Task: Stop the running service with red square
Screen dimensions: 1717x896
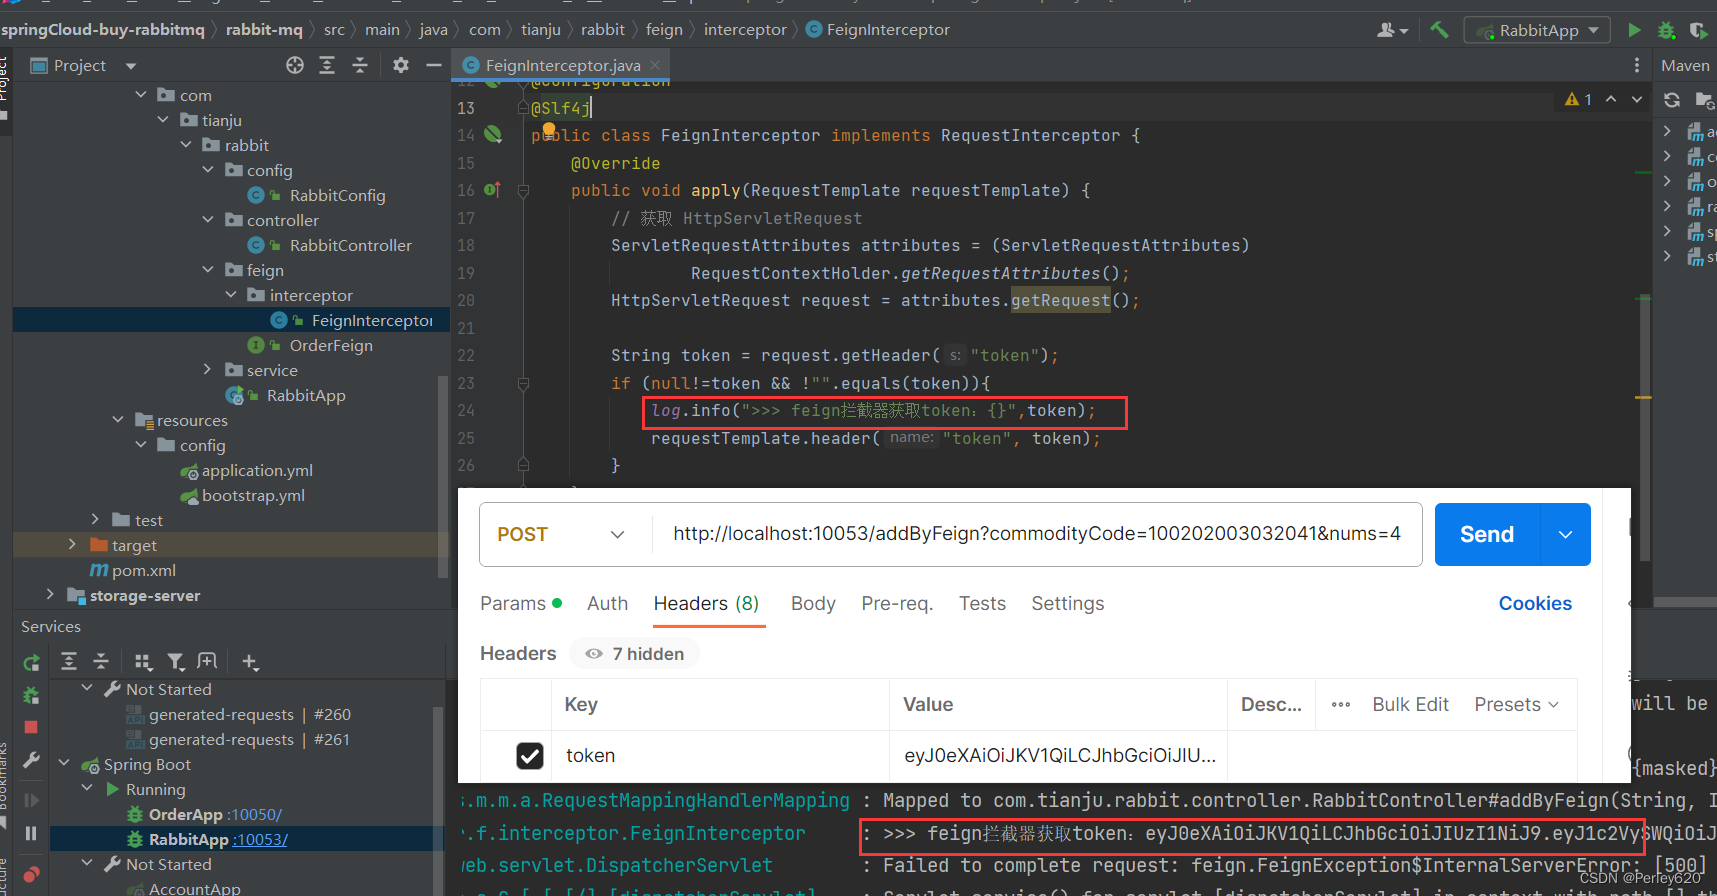Action: coord(31,727)
